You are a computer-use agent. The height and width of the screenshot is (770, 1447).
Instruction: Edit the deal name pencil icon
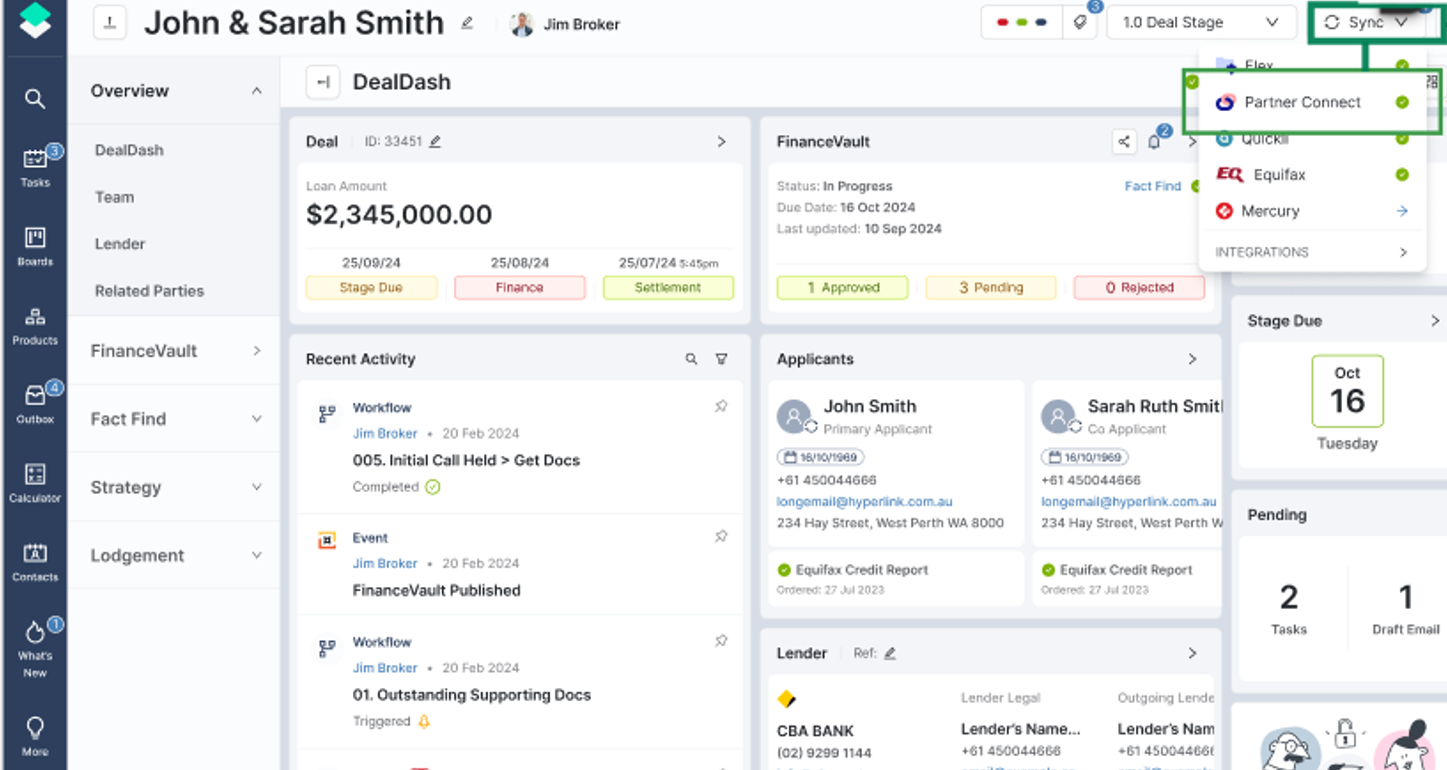pyautogui.click(x=467, y=23)
